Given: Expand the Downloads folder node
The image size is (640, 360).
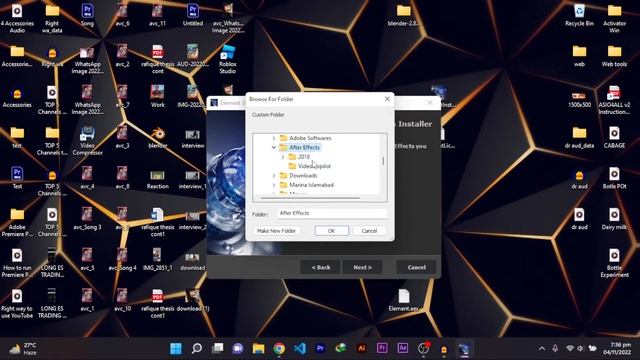Looking at the screenshot, I should click(x=274, y=176).
